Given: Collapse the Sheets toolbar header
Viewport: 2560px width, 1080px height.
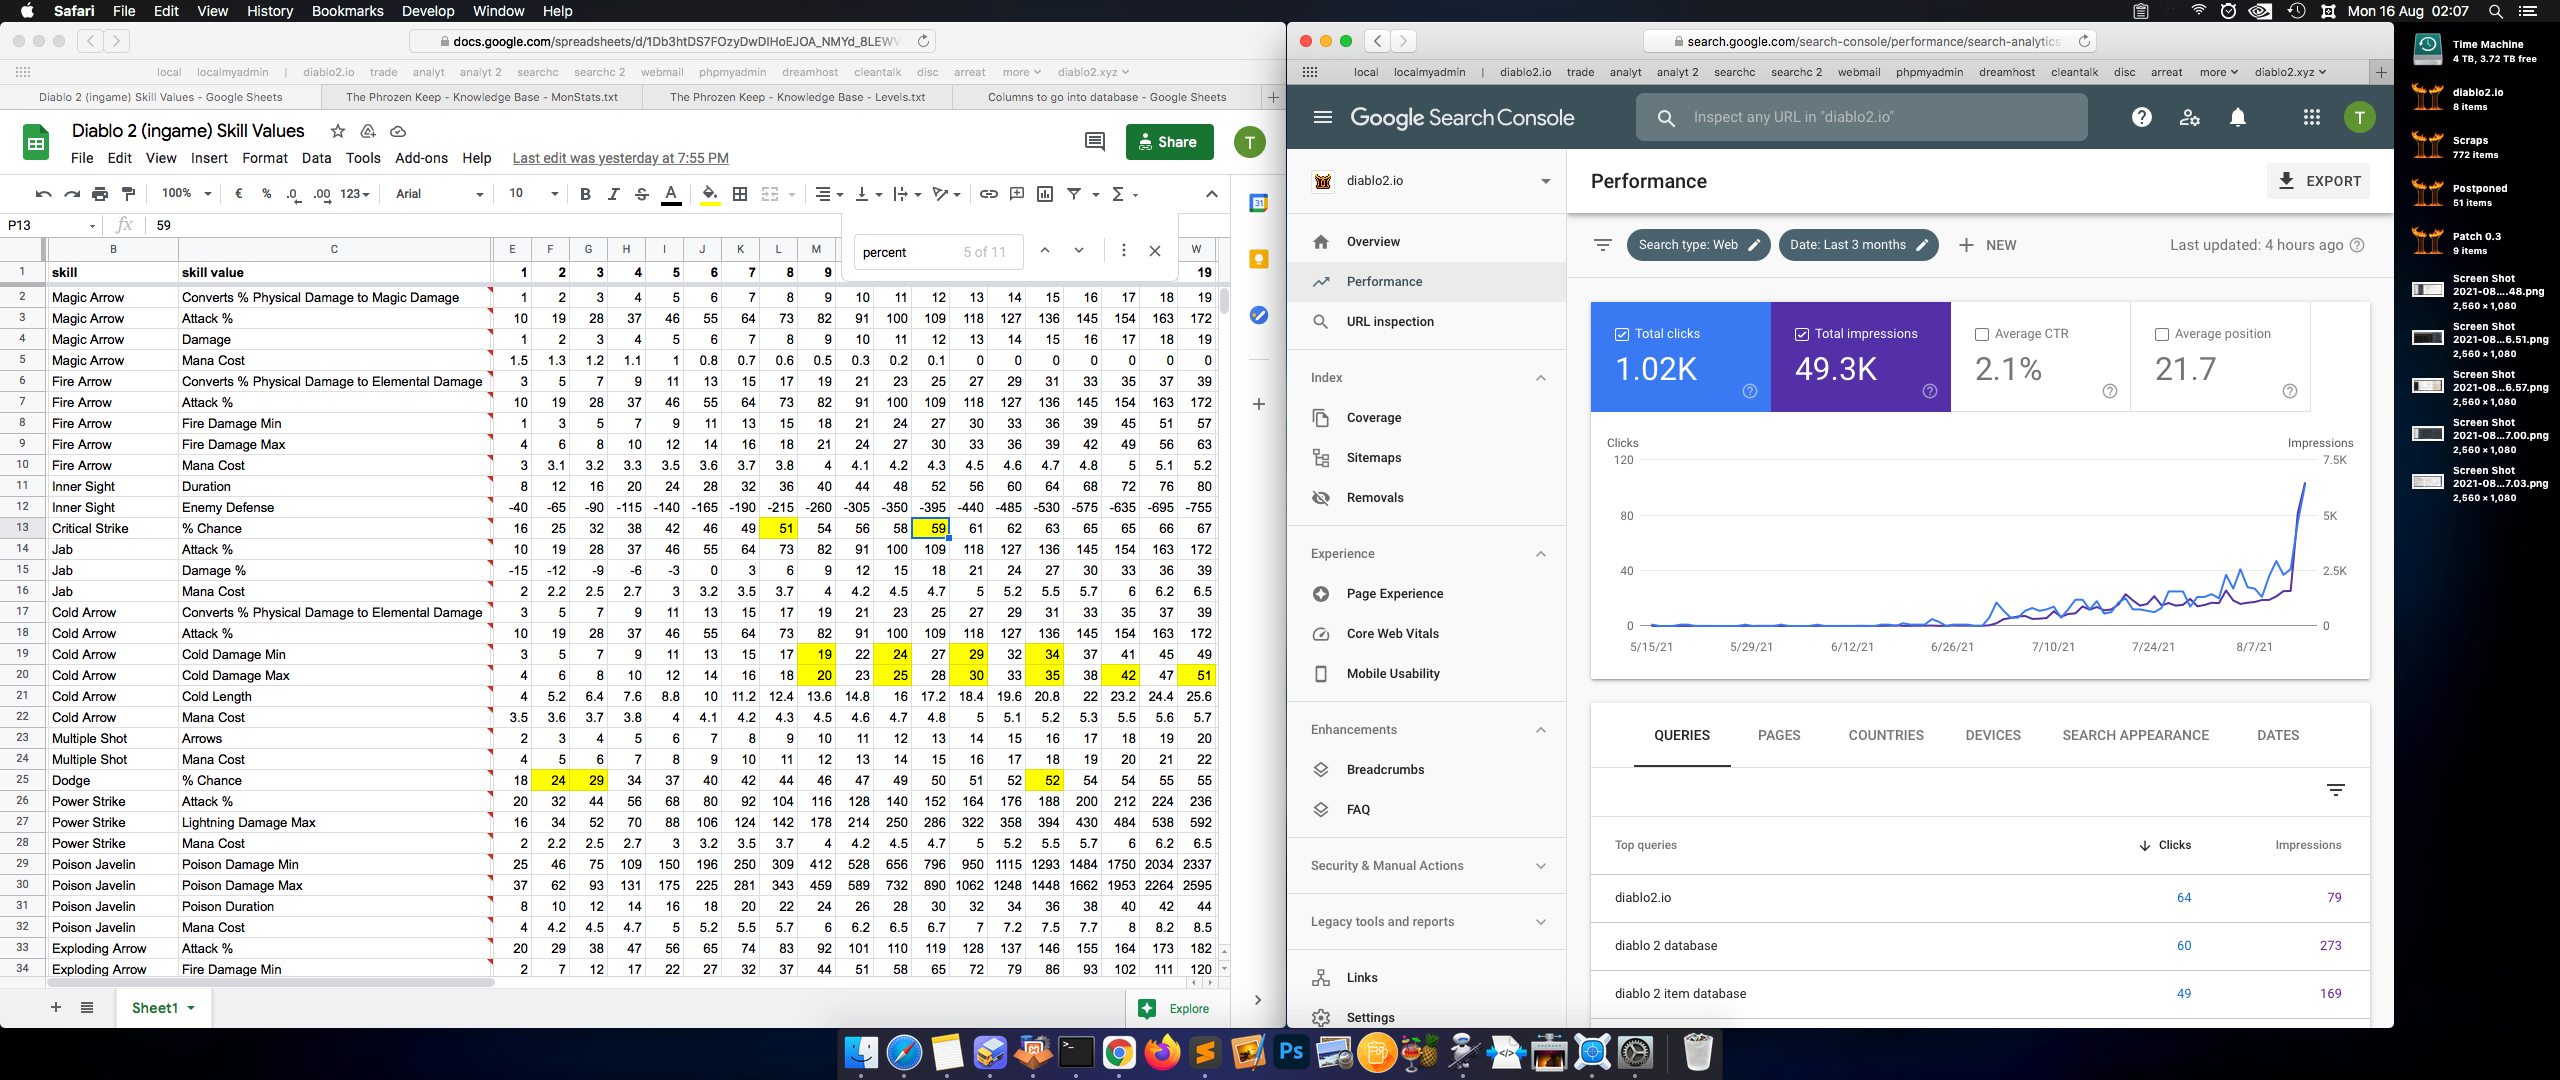Looking at the screenshot, I should click(1212, 194).
